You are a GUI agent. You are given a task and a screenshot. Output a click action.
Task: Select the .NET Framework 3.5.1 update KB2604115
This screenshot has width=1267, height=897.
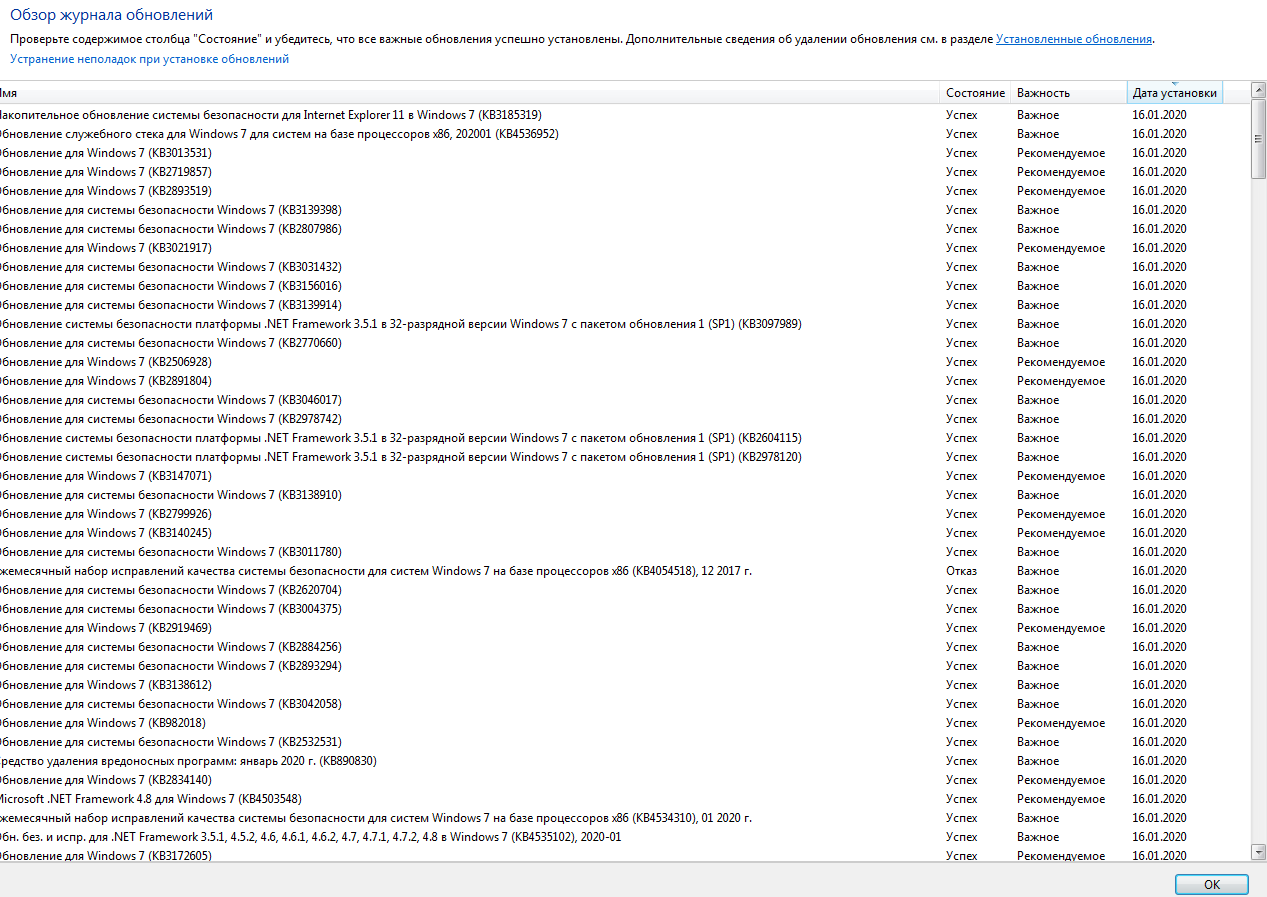click(x=625, y=438)
